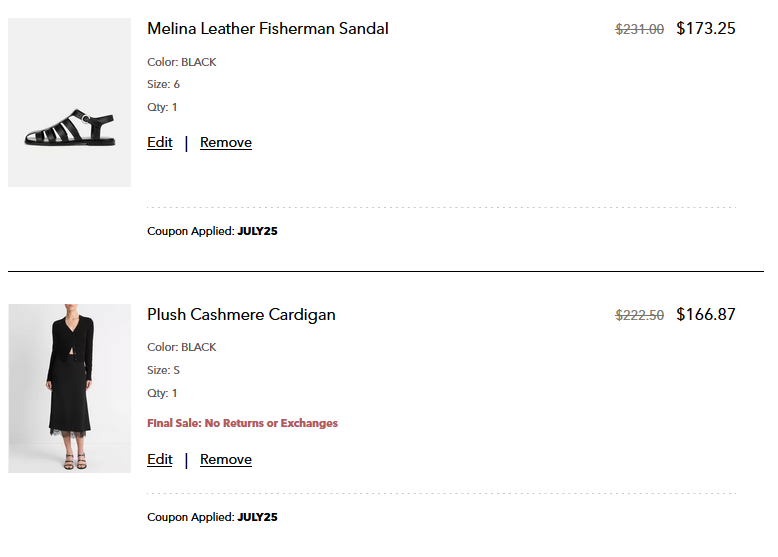Screen dimensions: 778x557
Task: Select the $173.25 discounted sandal price
Action: click(706, 29)
